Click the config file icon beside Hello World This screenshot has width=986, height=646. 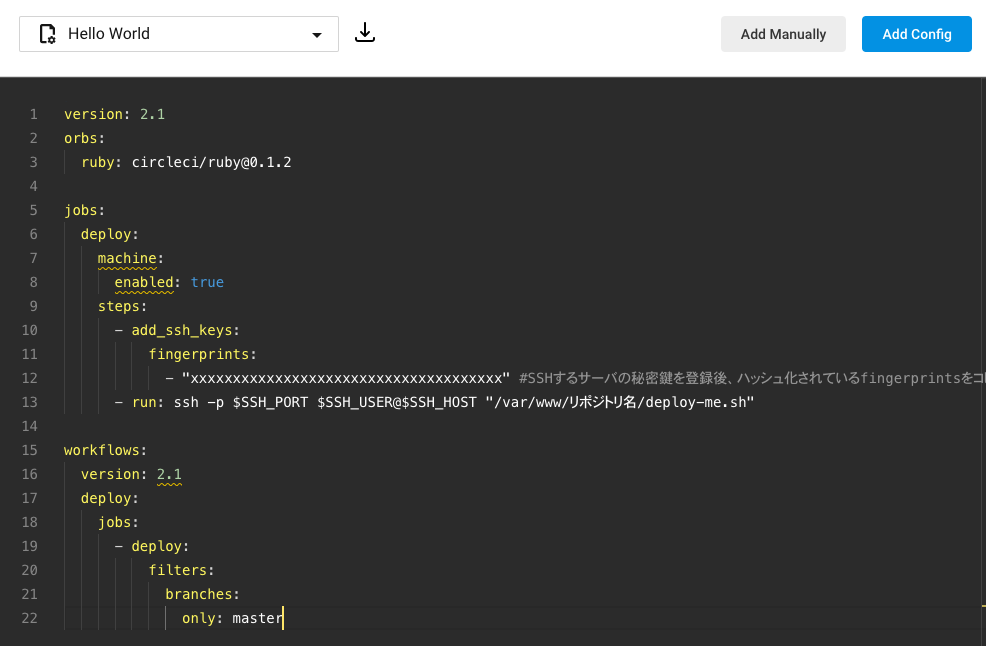[47, 34]
